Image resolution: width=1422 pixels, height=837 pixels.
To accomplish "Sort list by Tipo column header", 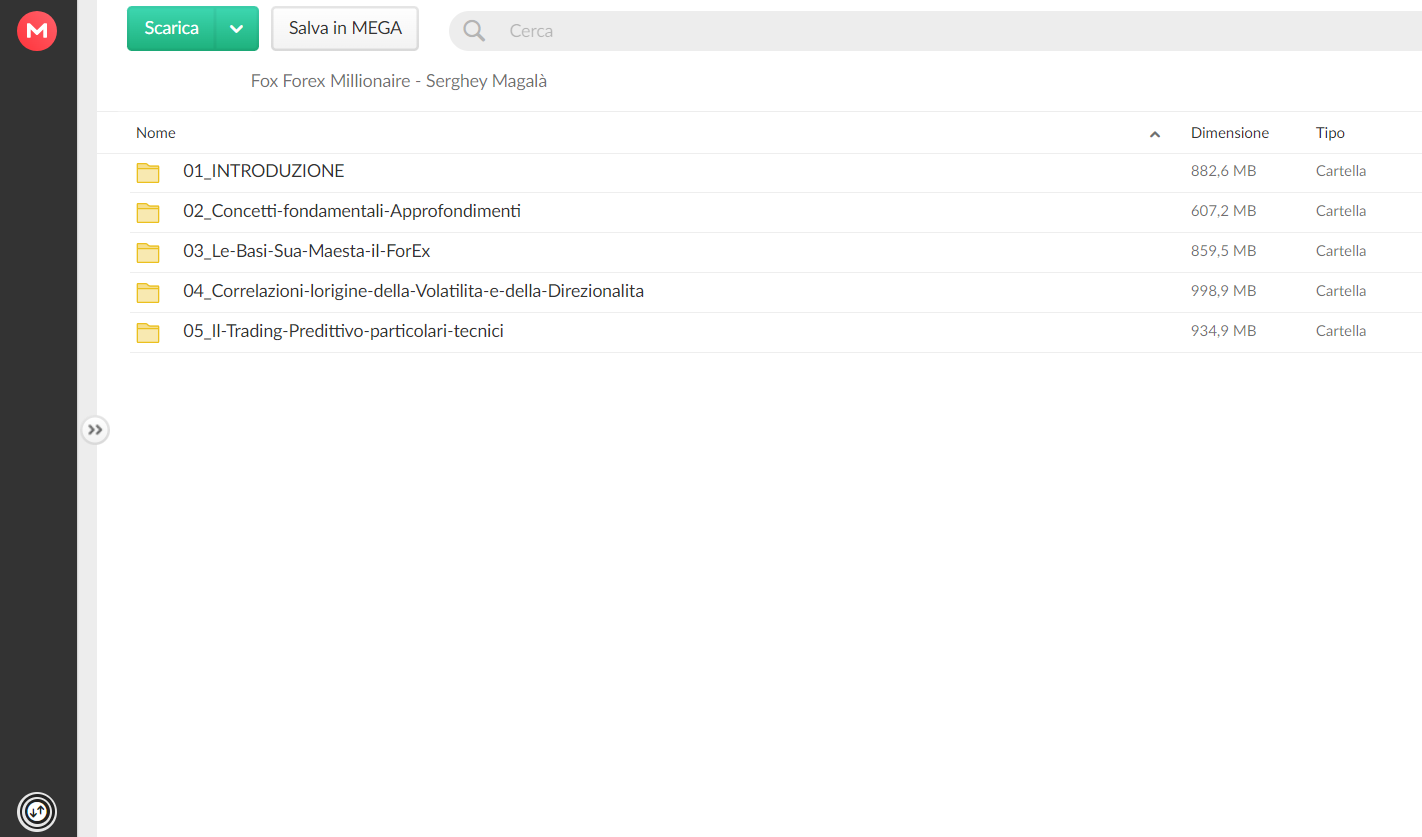I will coord(1330,133).
